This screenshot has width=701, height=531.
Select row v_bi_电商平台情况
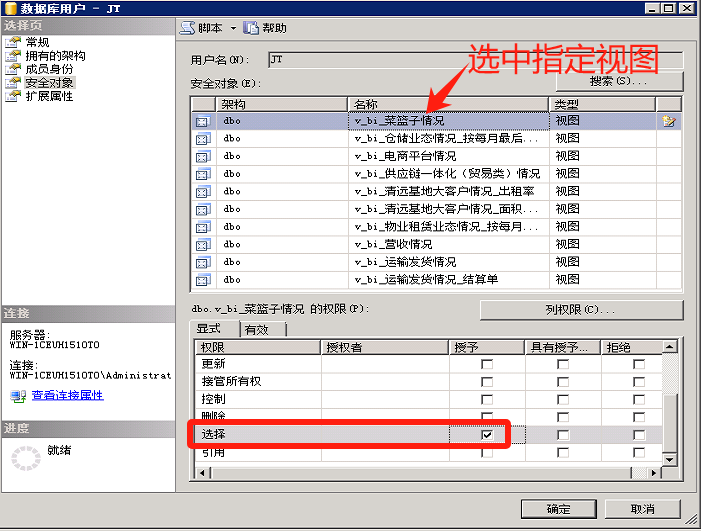tap(436, 156)
